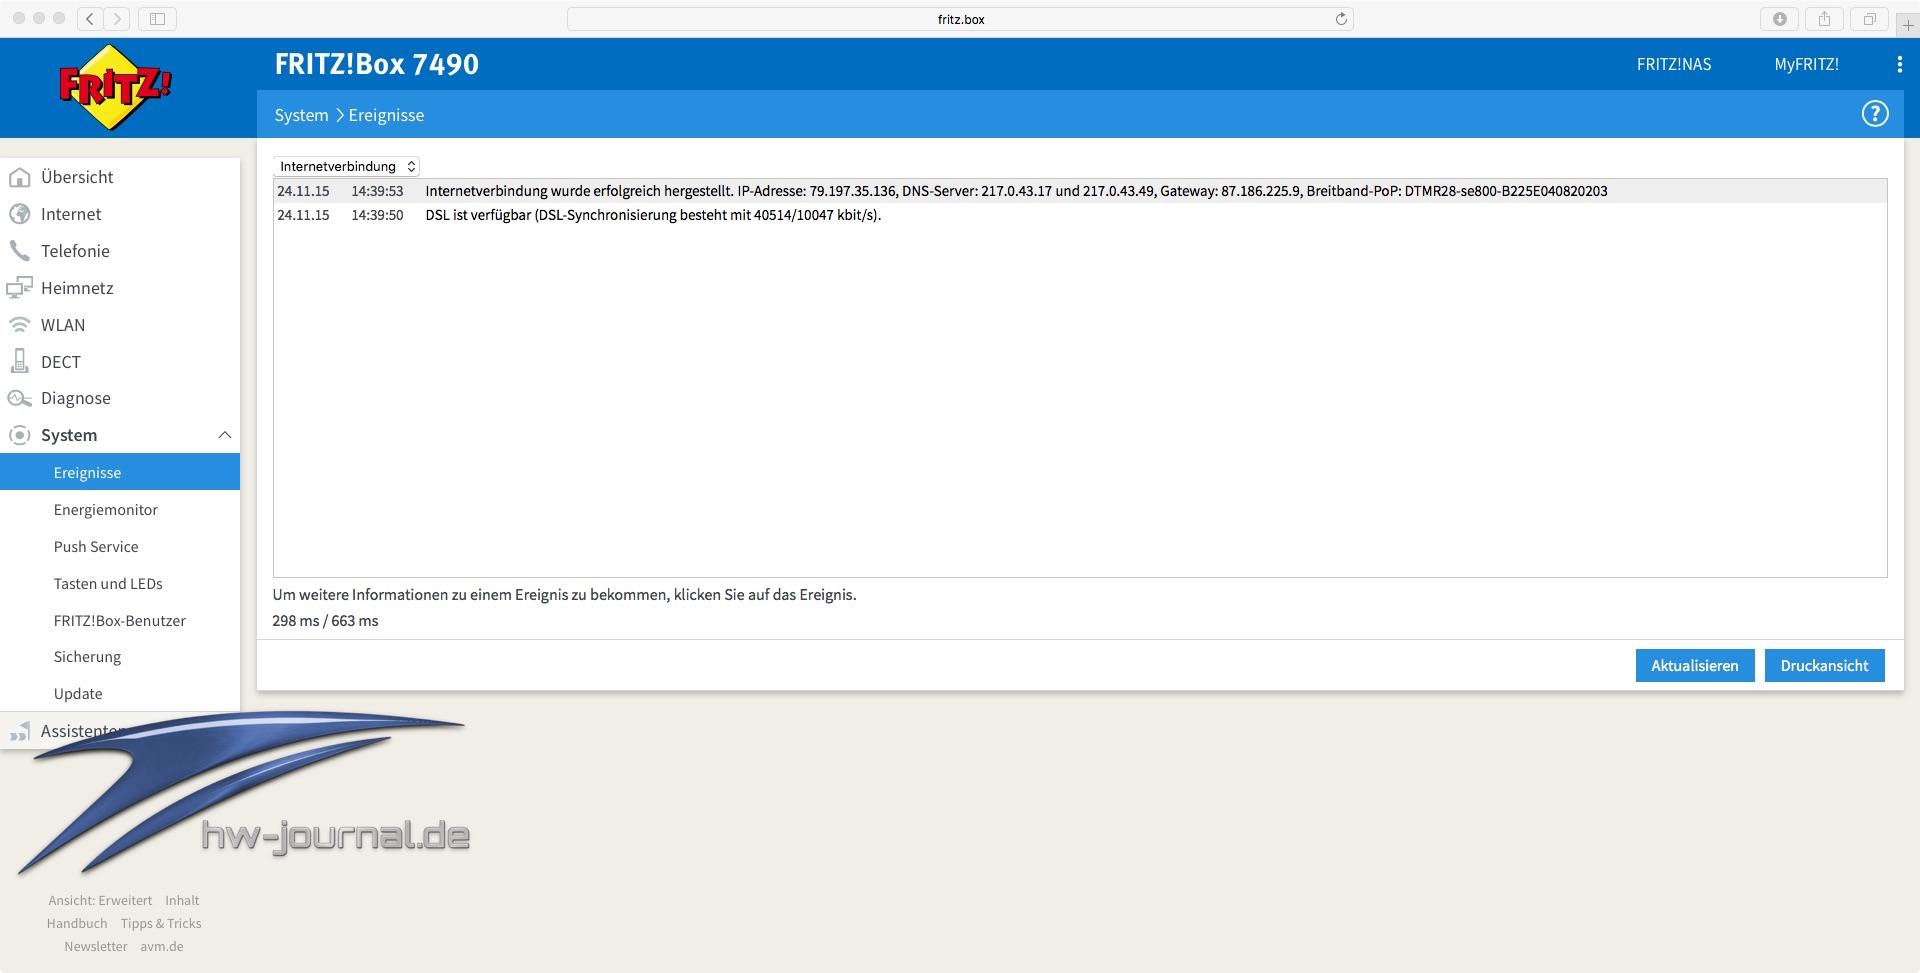Go back with Safari back arrow
Screen dimensions: 1920x973
90,18
